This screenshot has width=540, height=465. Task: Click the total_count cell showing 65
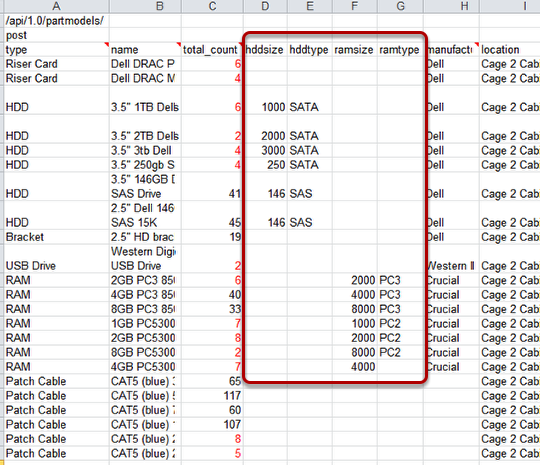212,381
